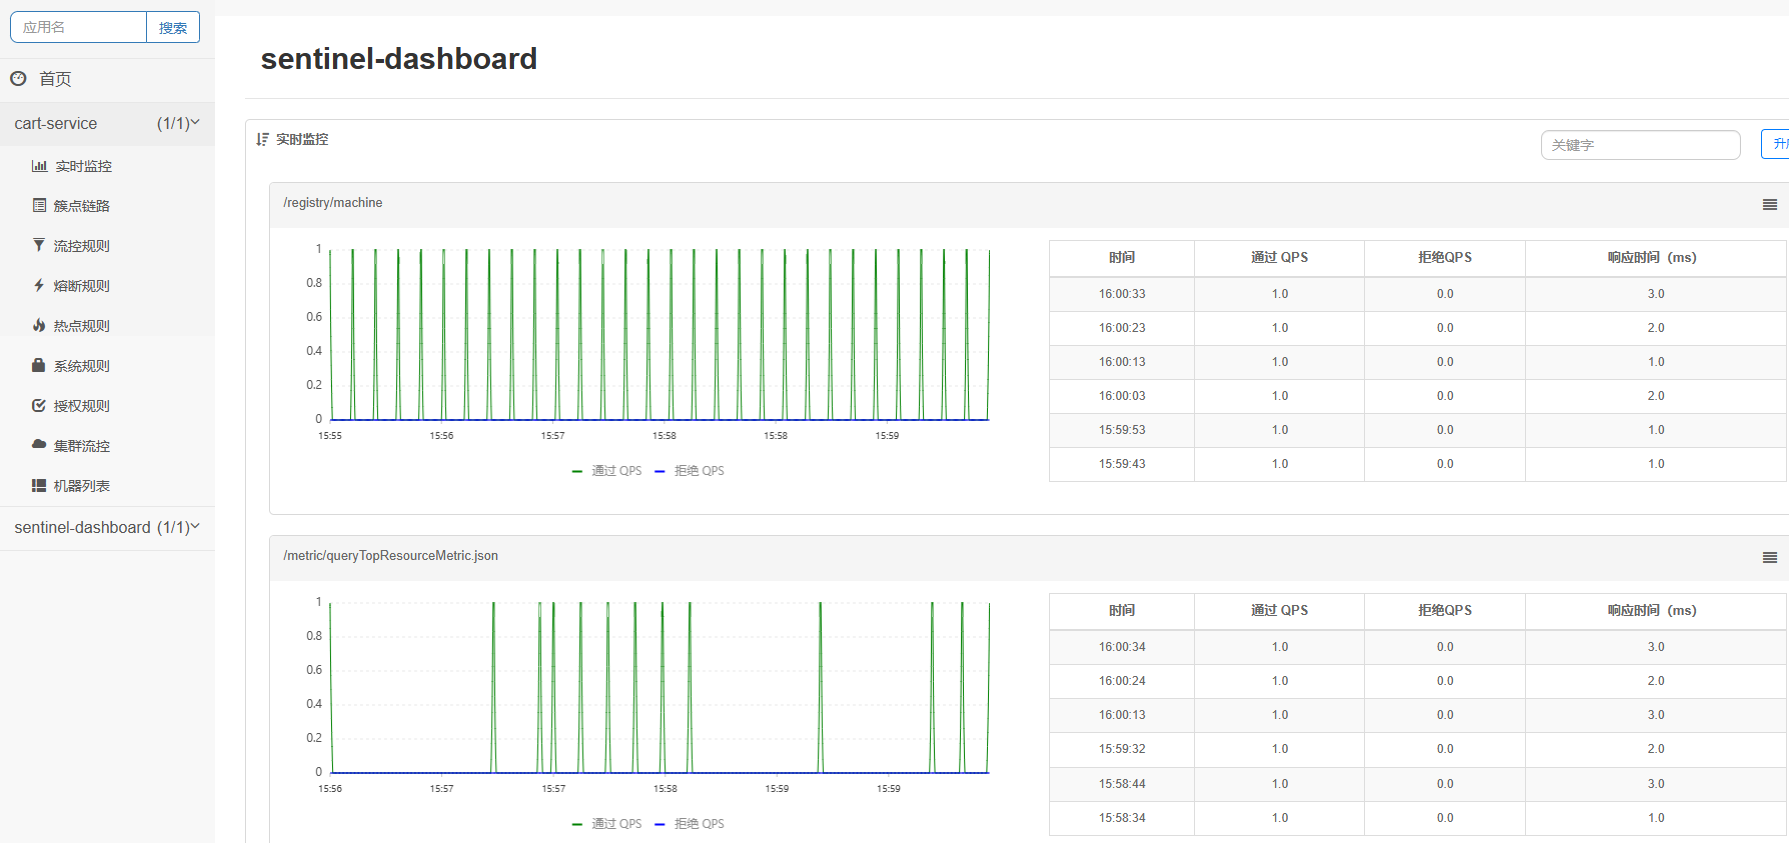Focus the 应用名 search input
The image size is (1789, 843).
click(x=78, y=28)
